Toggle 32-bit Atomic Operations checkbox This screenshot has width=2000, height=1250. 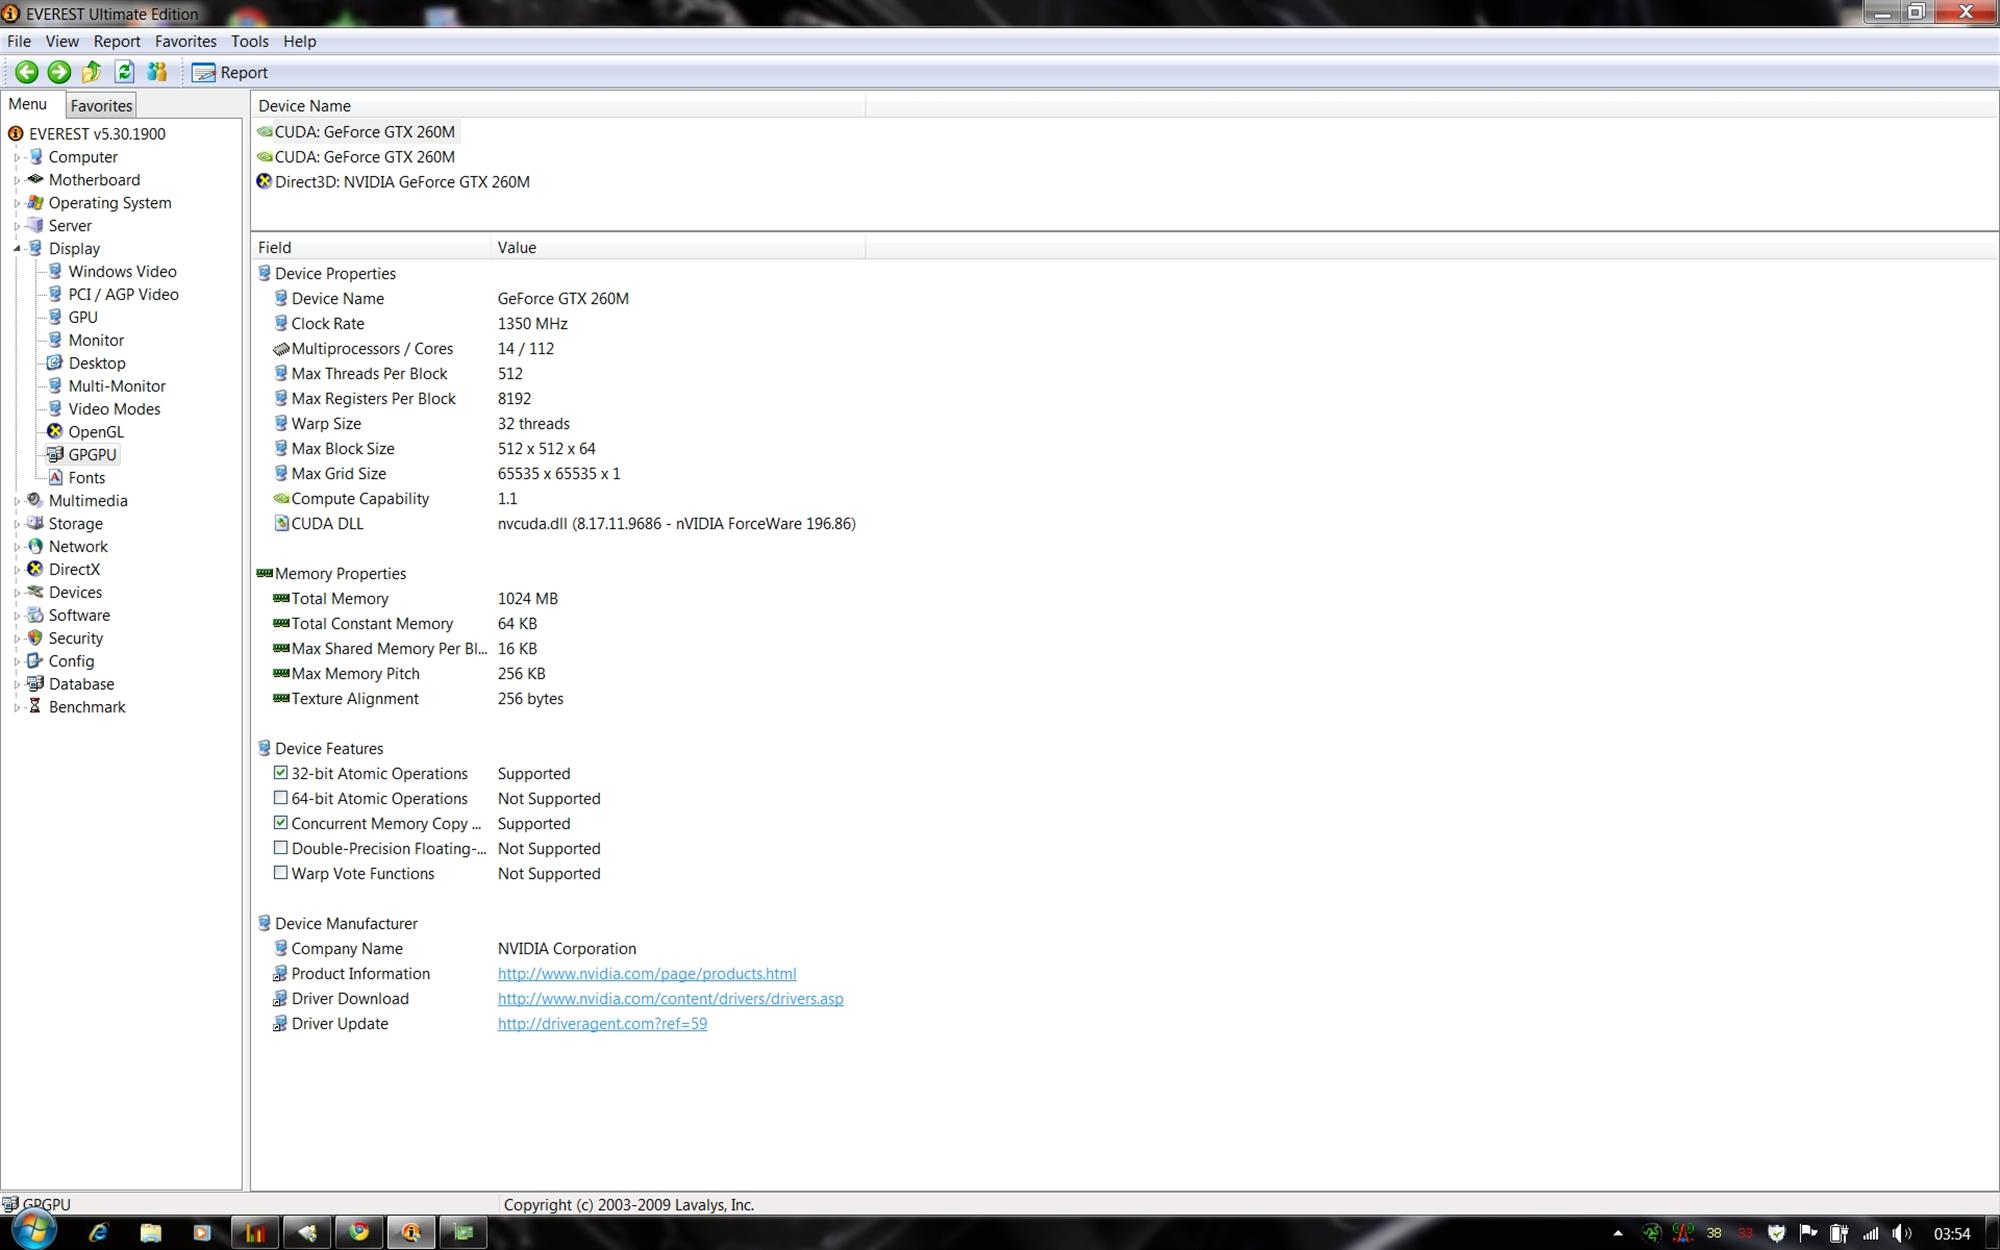click(281, 773)
